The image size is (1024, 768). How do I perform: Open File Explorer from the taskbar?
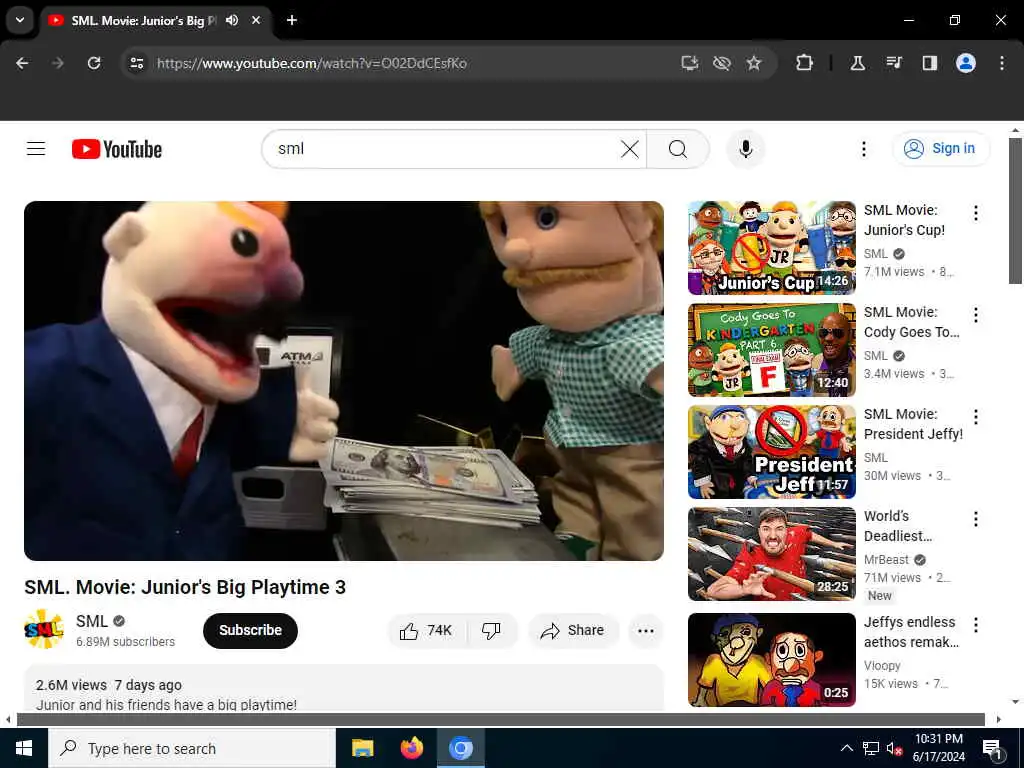[362, 748]
